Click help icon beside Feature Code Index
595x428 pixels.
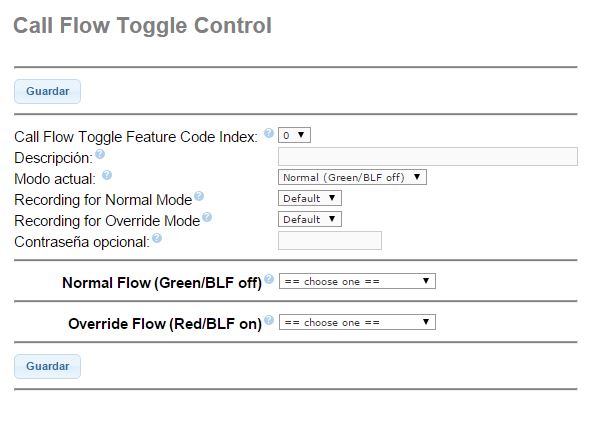click(x=269, y=133)
